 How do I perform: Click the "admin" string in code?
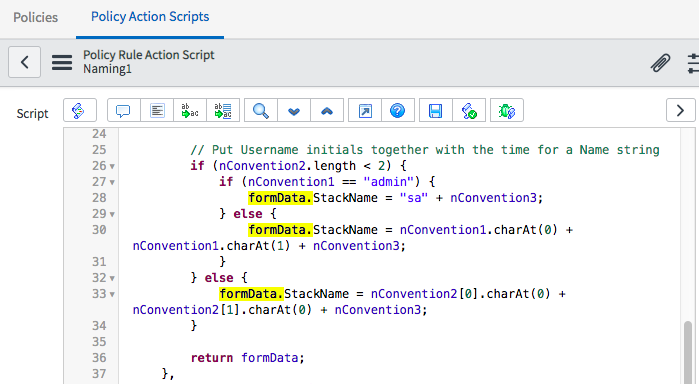click(389, 182)
